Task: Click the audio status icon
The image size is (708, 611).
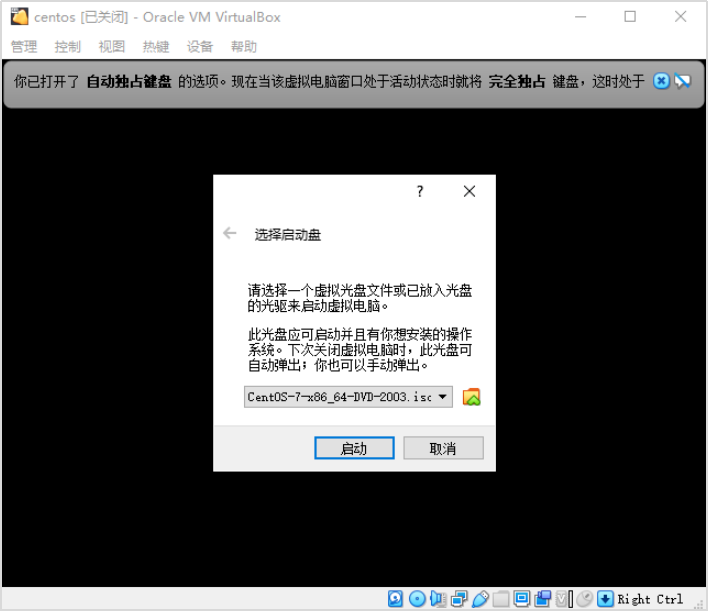Action: 438,599
